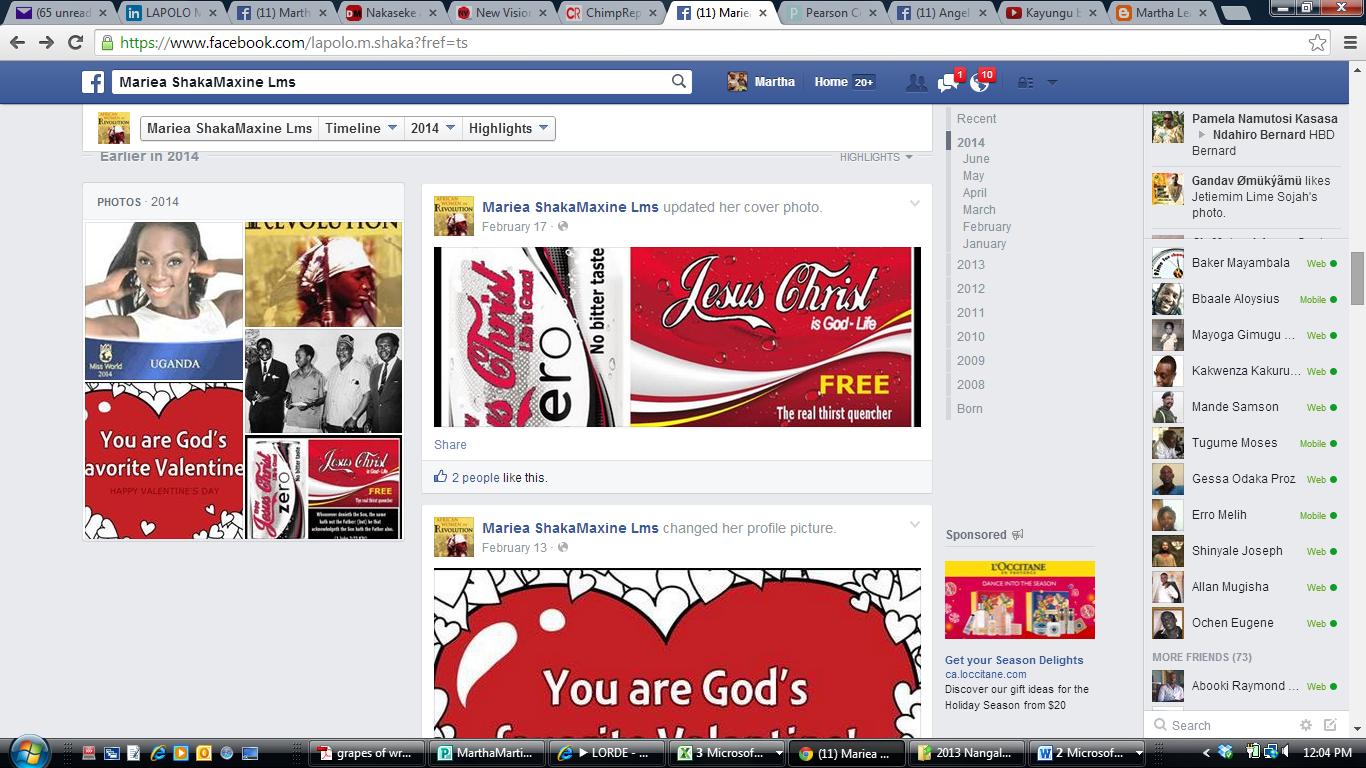Open chat with Ochen Eugene
The width and height of the screenshot is (1366, 768).
click(x=1245, y=623)
